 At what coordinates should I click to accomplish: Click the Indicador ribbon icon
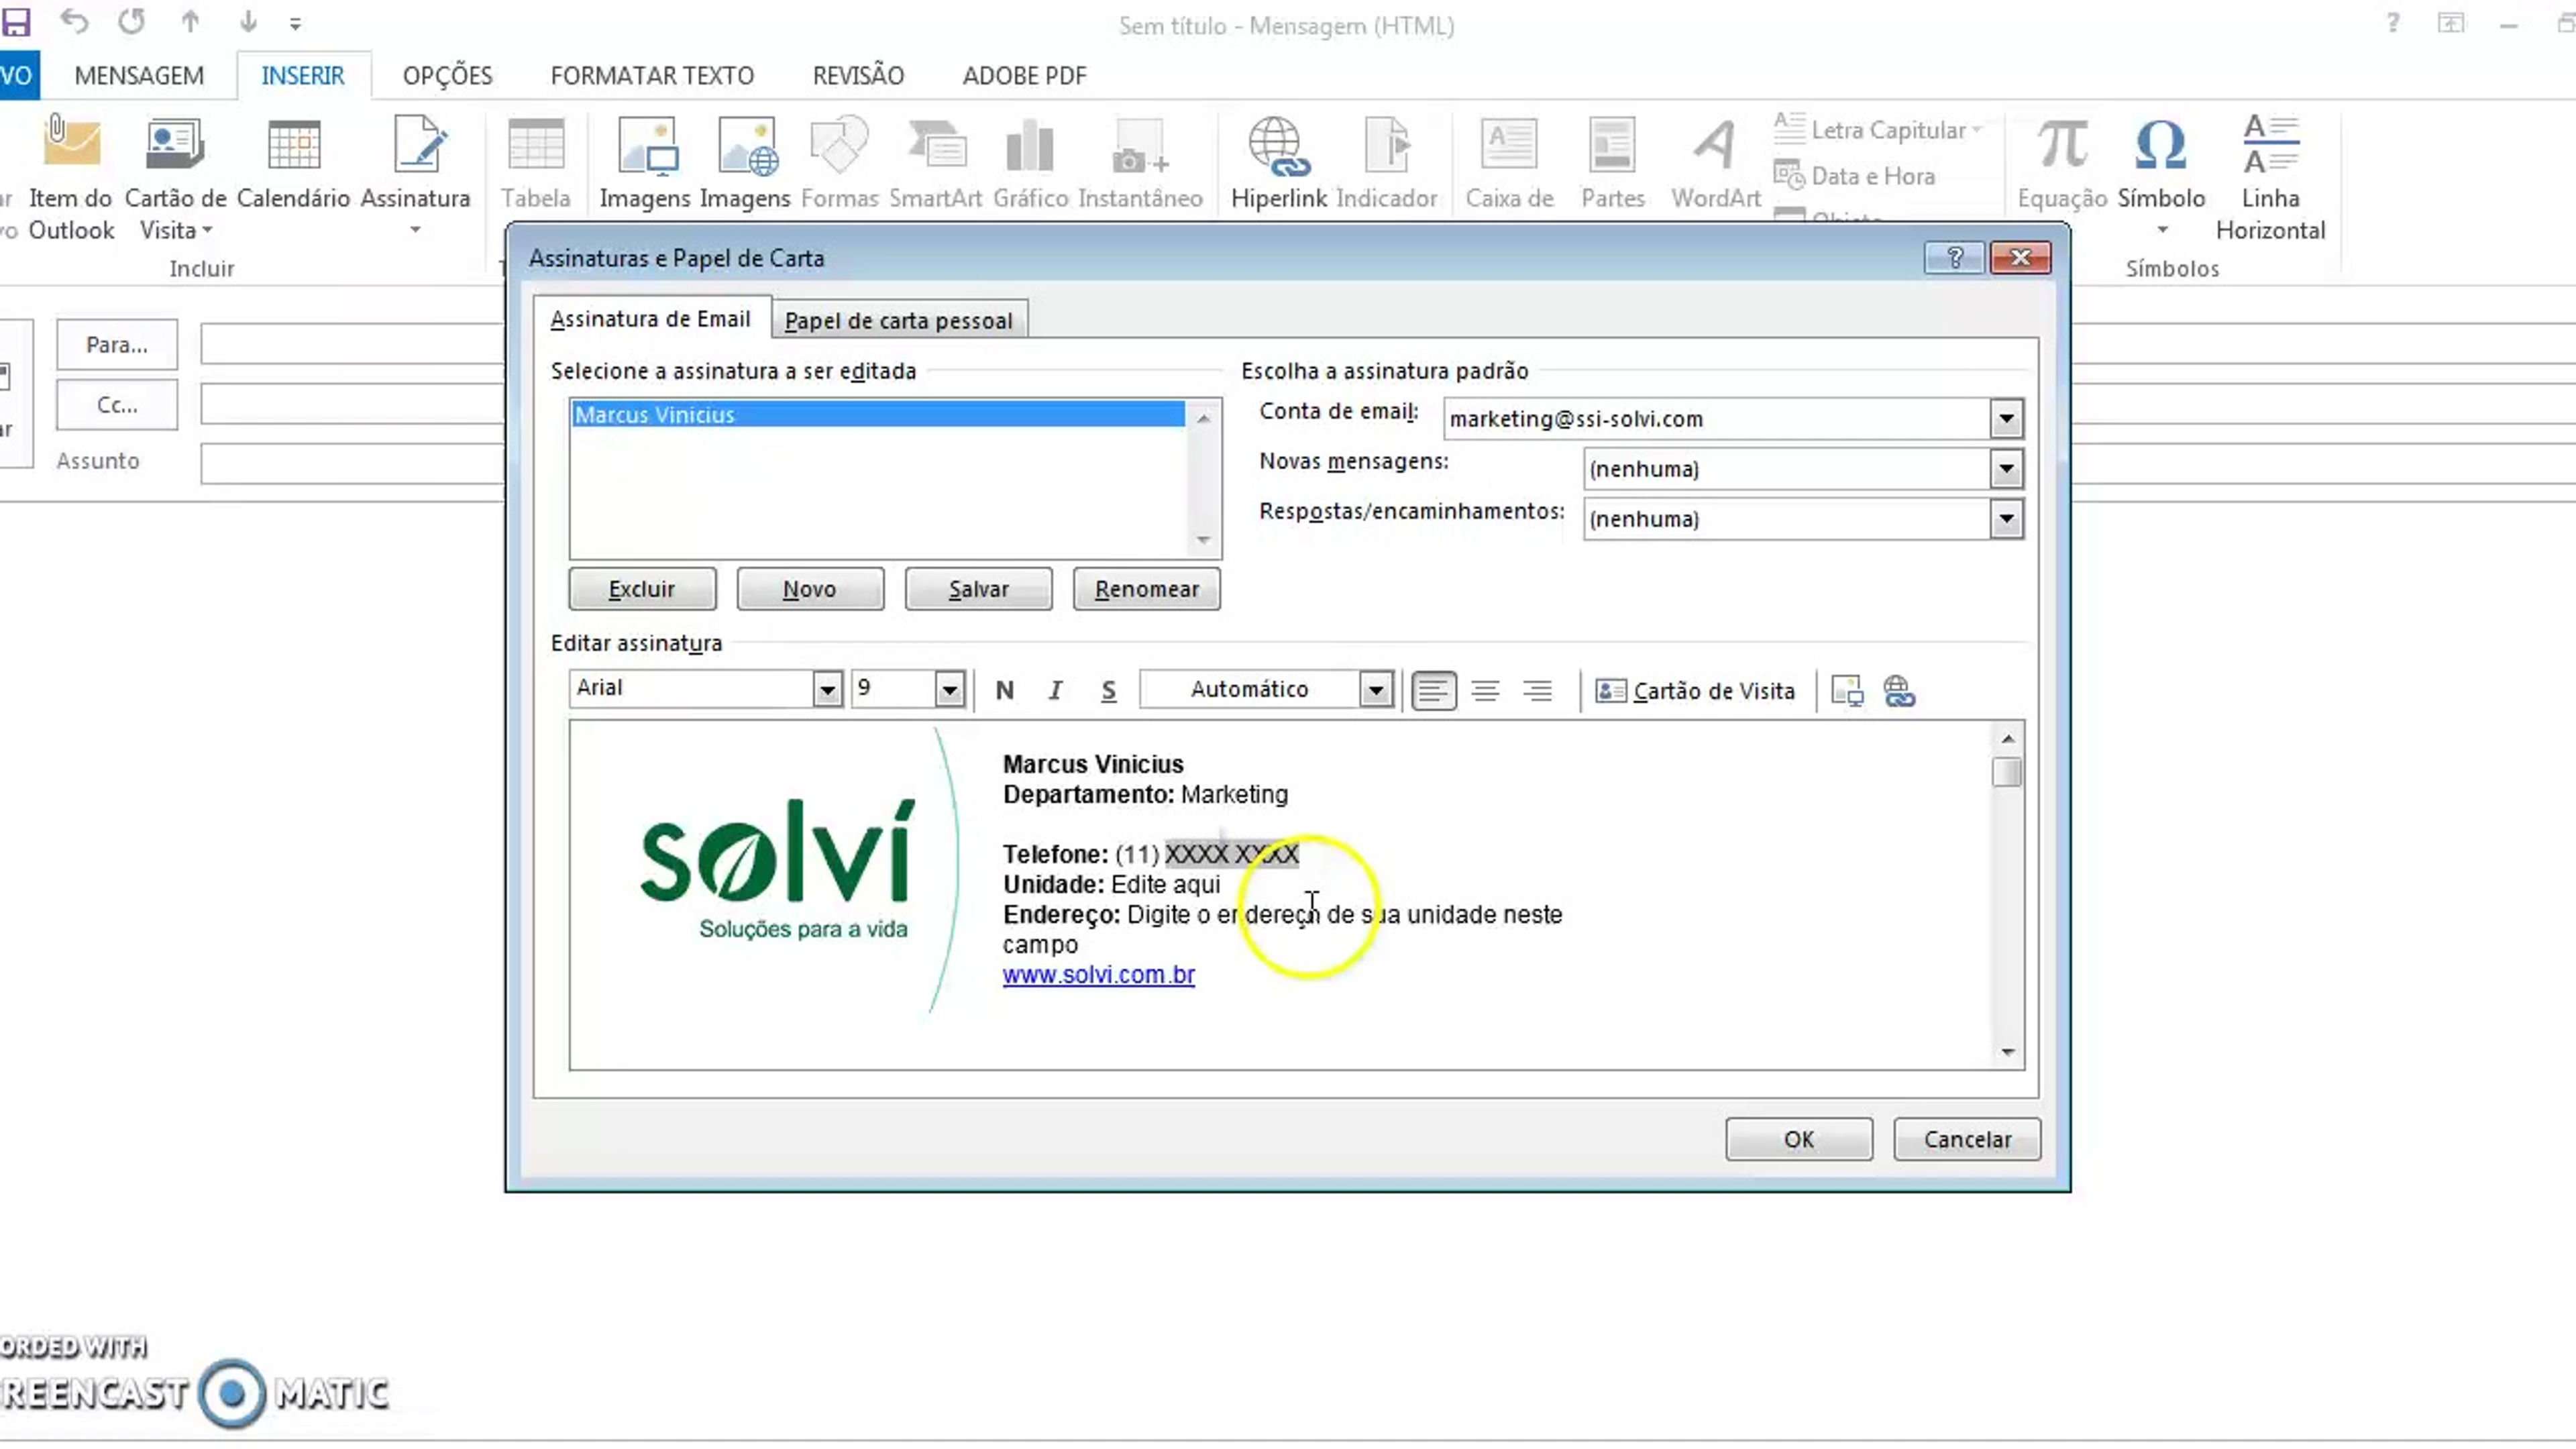tap(1386, 164)
